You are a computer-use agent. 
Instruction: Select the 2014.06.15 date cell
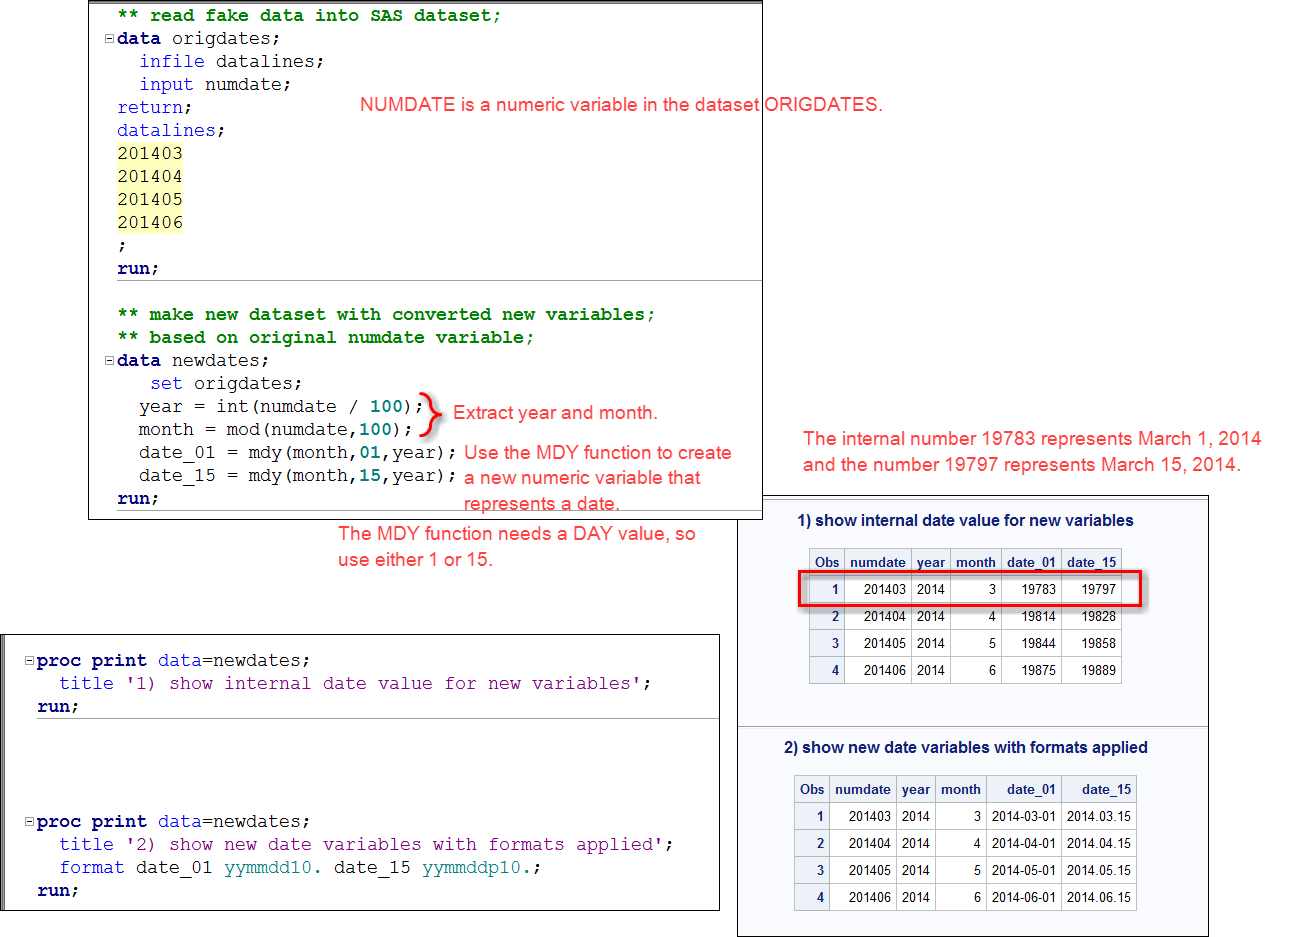[1098, 898]
